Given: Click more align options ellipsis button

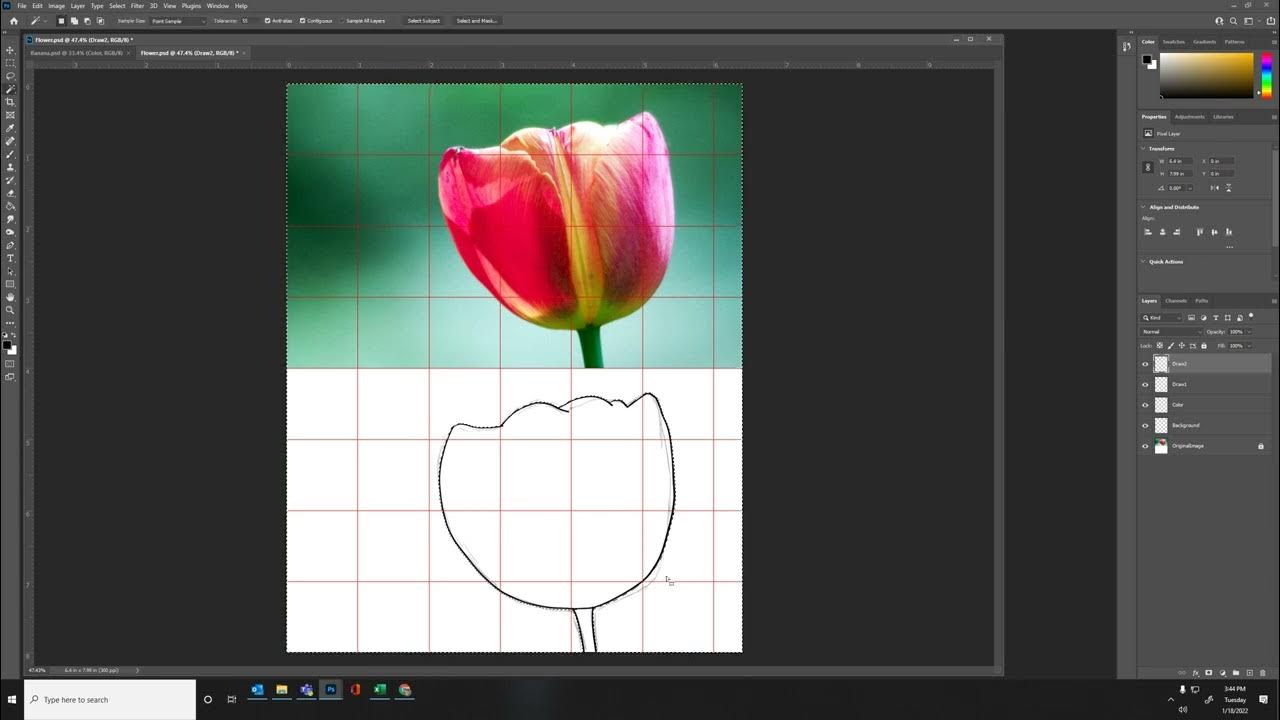Looking at the screenshot, I should pos(1229,247).
